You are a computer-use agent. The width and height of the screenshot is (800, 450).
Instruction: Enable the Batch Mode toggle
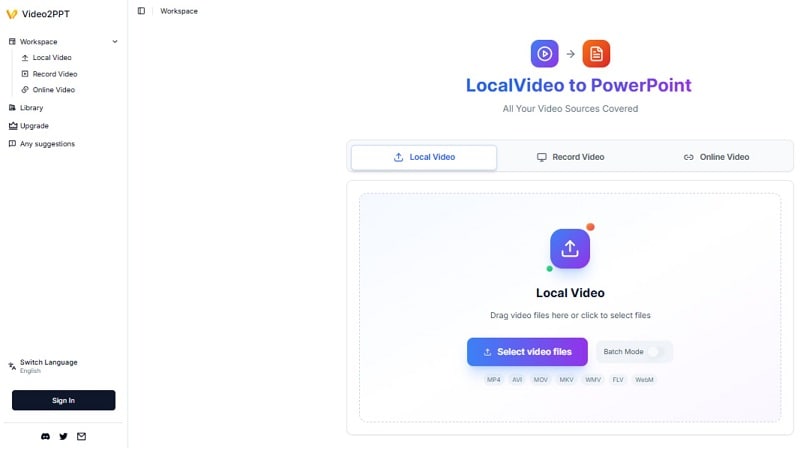click(656, 352)
